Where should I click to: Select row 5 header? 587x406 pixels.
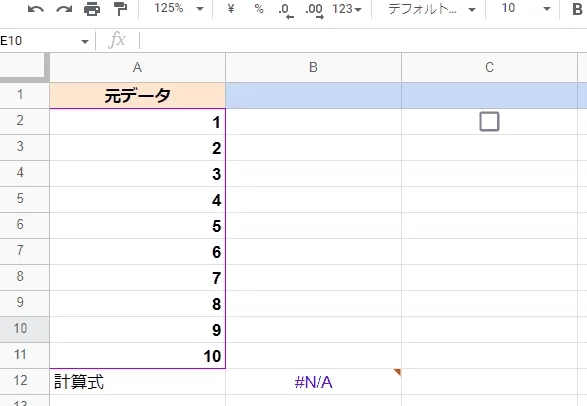[24, 199]
